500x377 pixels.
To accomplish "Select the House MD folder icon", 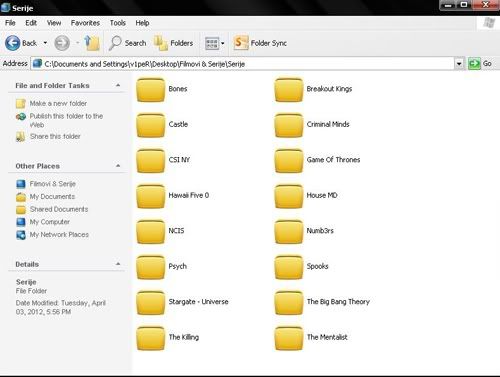I will pos(289,196).
